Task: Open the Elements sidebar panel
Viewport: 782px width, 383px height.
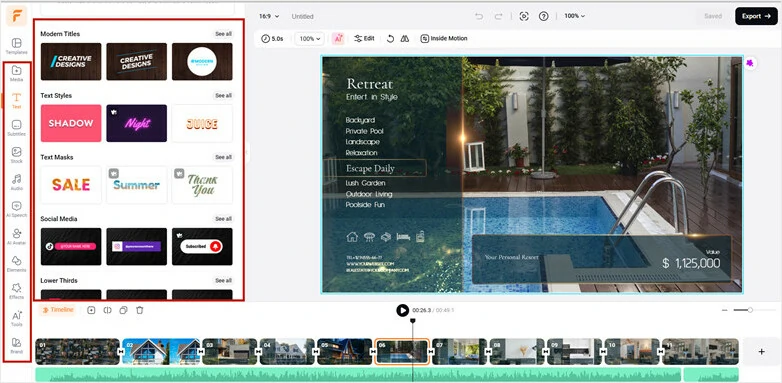Action: point(16,264)
